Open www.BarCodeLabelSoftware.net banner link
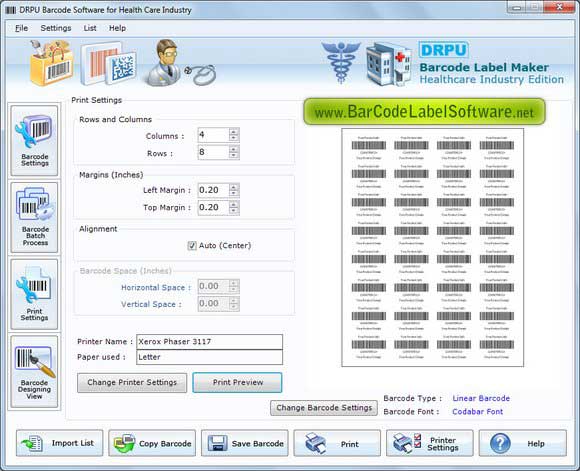 424,112
